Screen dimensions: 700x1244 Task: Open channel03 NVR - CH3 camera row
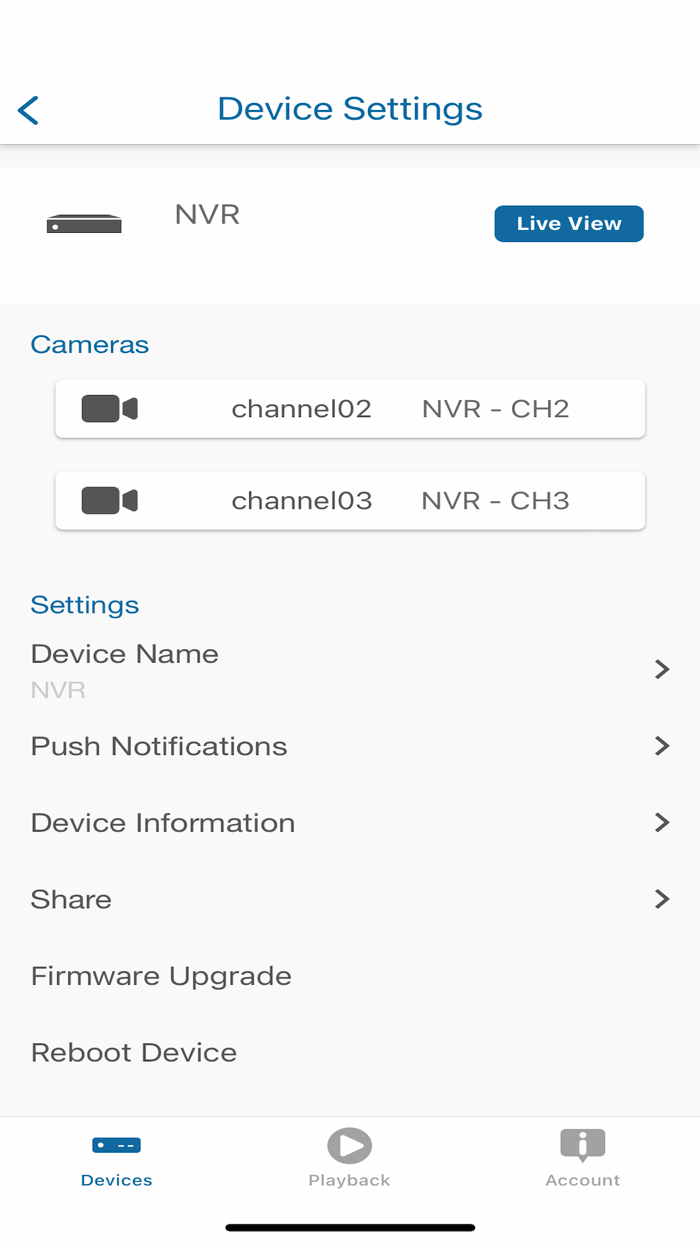tap(350, 500)
